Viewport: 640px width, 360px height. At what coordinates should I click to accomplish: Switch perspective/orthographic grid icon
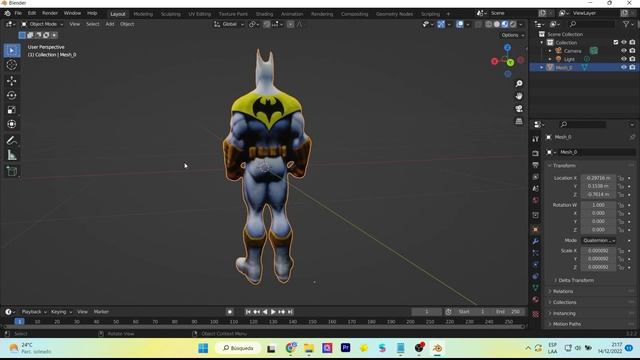[x=519, y=121]
